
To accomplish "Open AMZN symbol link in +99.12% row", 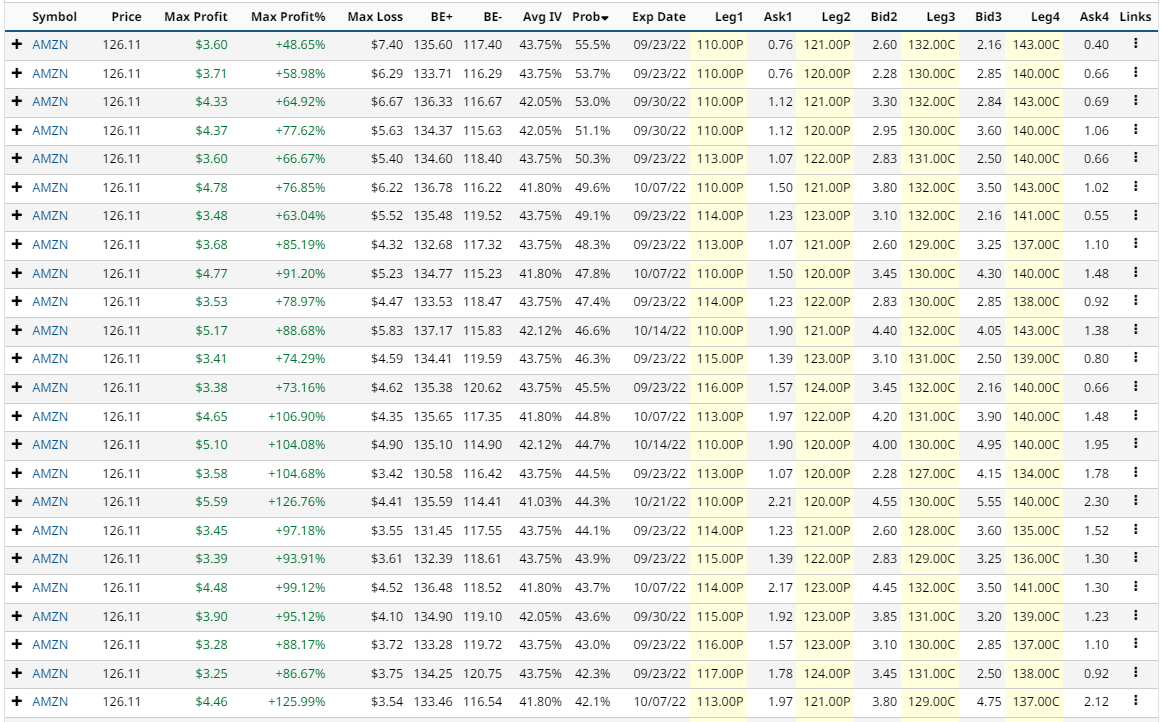I will (50, 588).
